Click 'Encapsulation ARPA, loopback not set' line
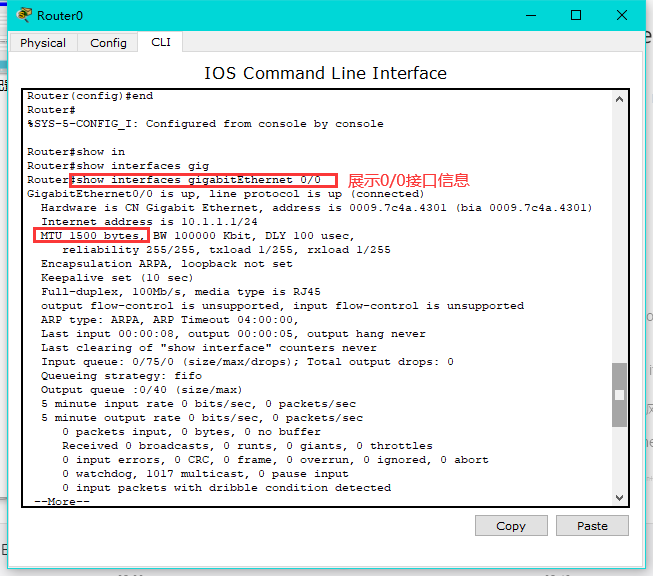The height and width of the screenshot is (576, 653). click(167, 264)
